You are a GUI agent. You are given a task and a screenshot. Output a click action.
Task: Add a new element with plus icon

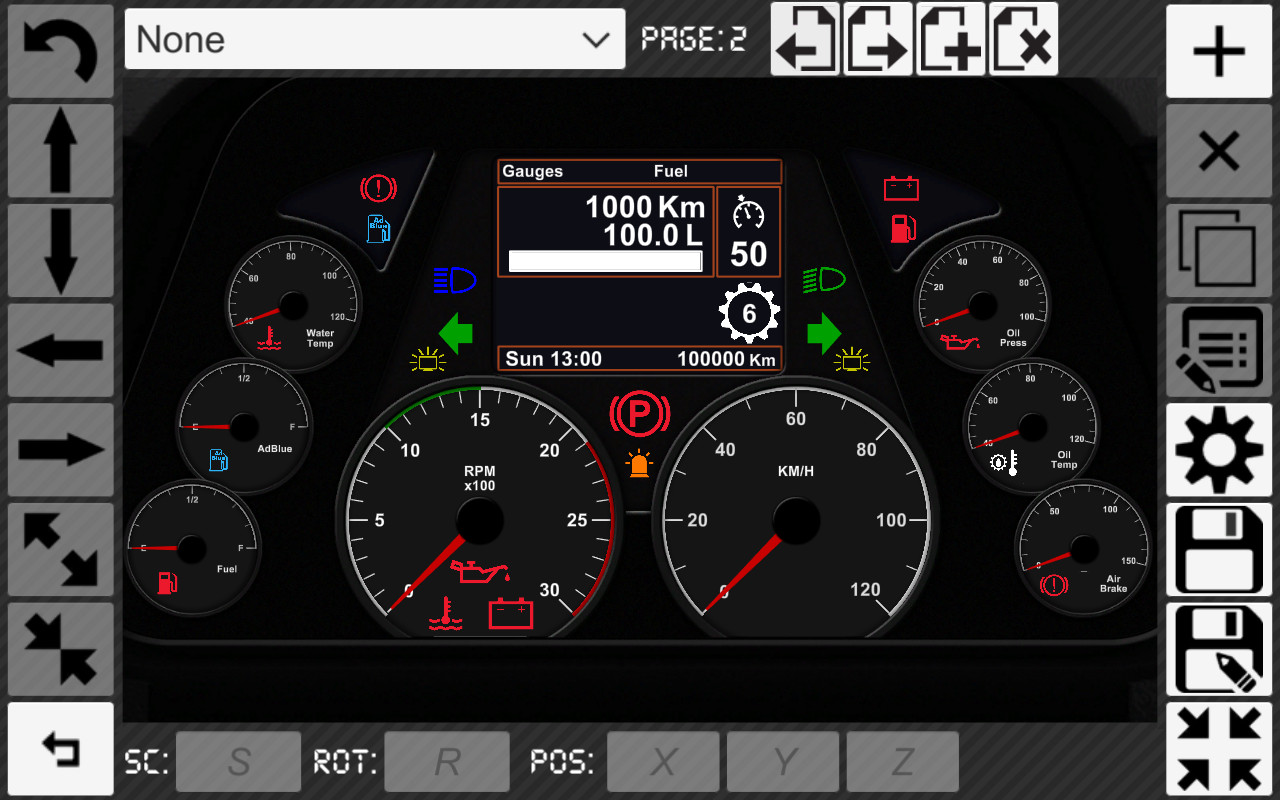1218,51
